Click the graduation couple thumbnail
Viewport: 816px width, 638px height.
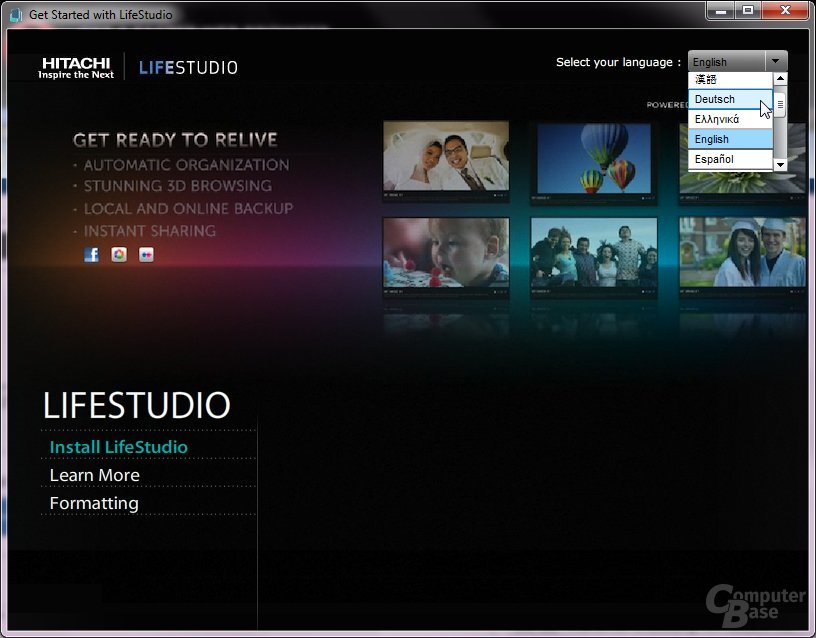(x=743, y=252)
